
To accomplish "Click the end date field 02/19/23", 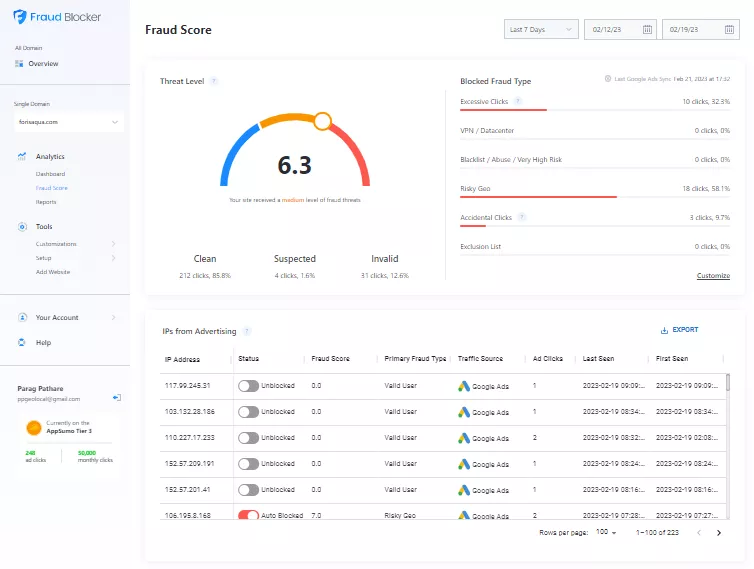I will click(701, 29).
